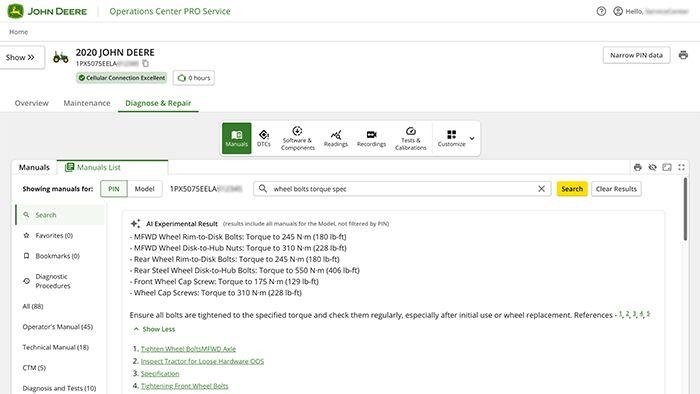This screenshot has width=700, height=394.
Task: Open the Readings tool
Action: point(336,138)
